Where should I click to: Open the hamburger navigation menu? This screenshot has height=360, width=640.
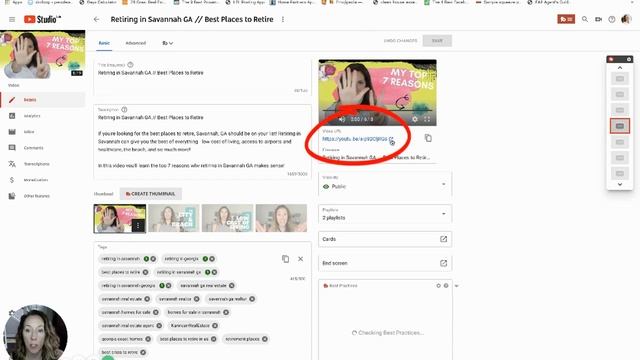click(x=12, y=19)
